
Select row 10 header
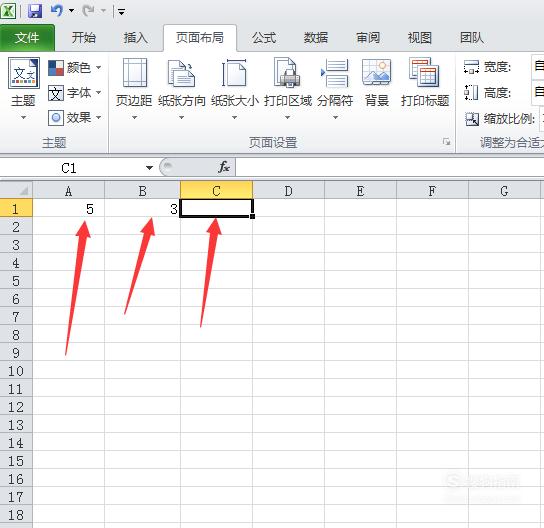tap(16, 371)
